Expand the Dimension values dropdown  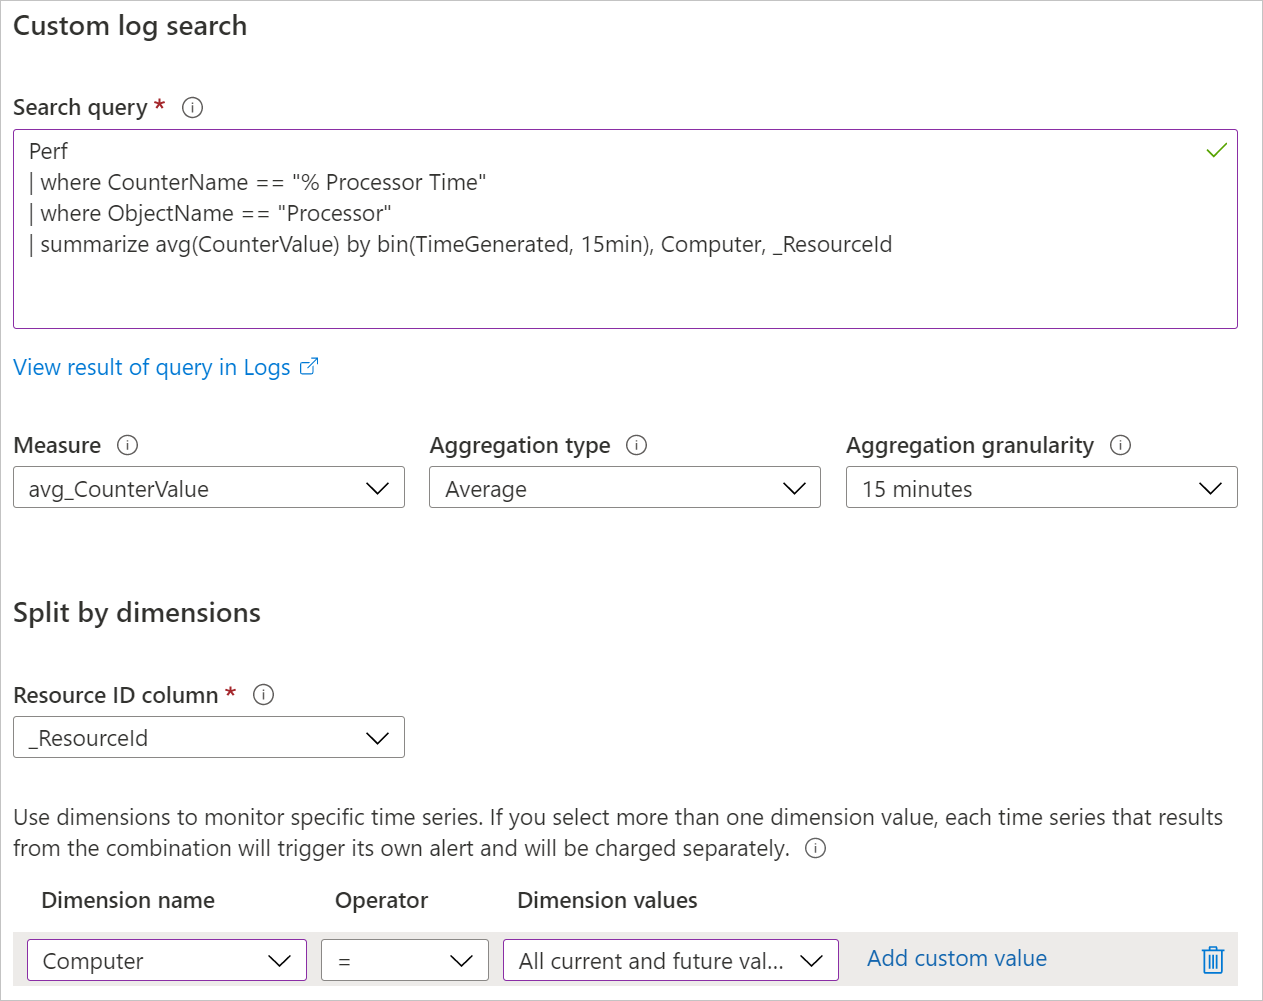pos(670,961)
